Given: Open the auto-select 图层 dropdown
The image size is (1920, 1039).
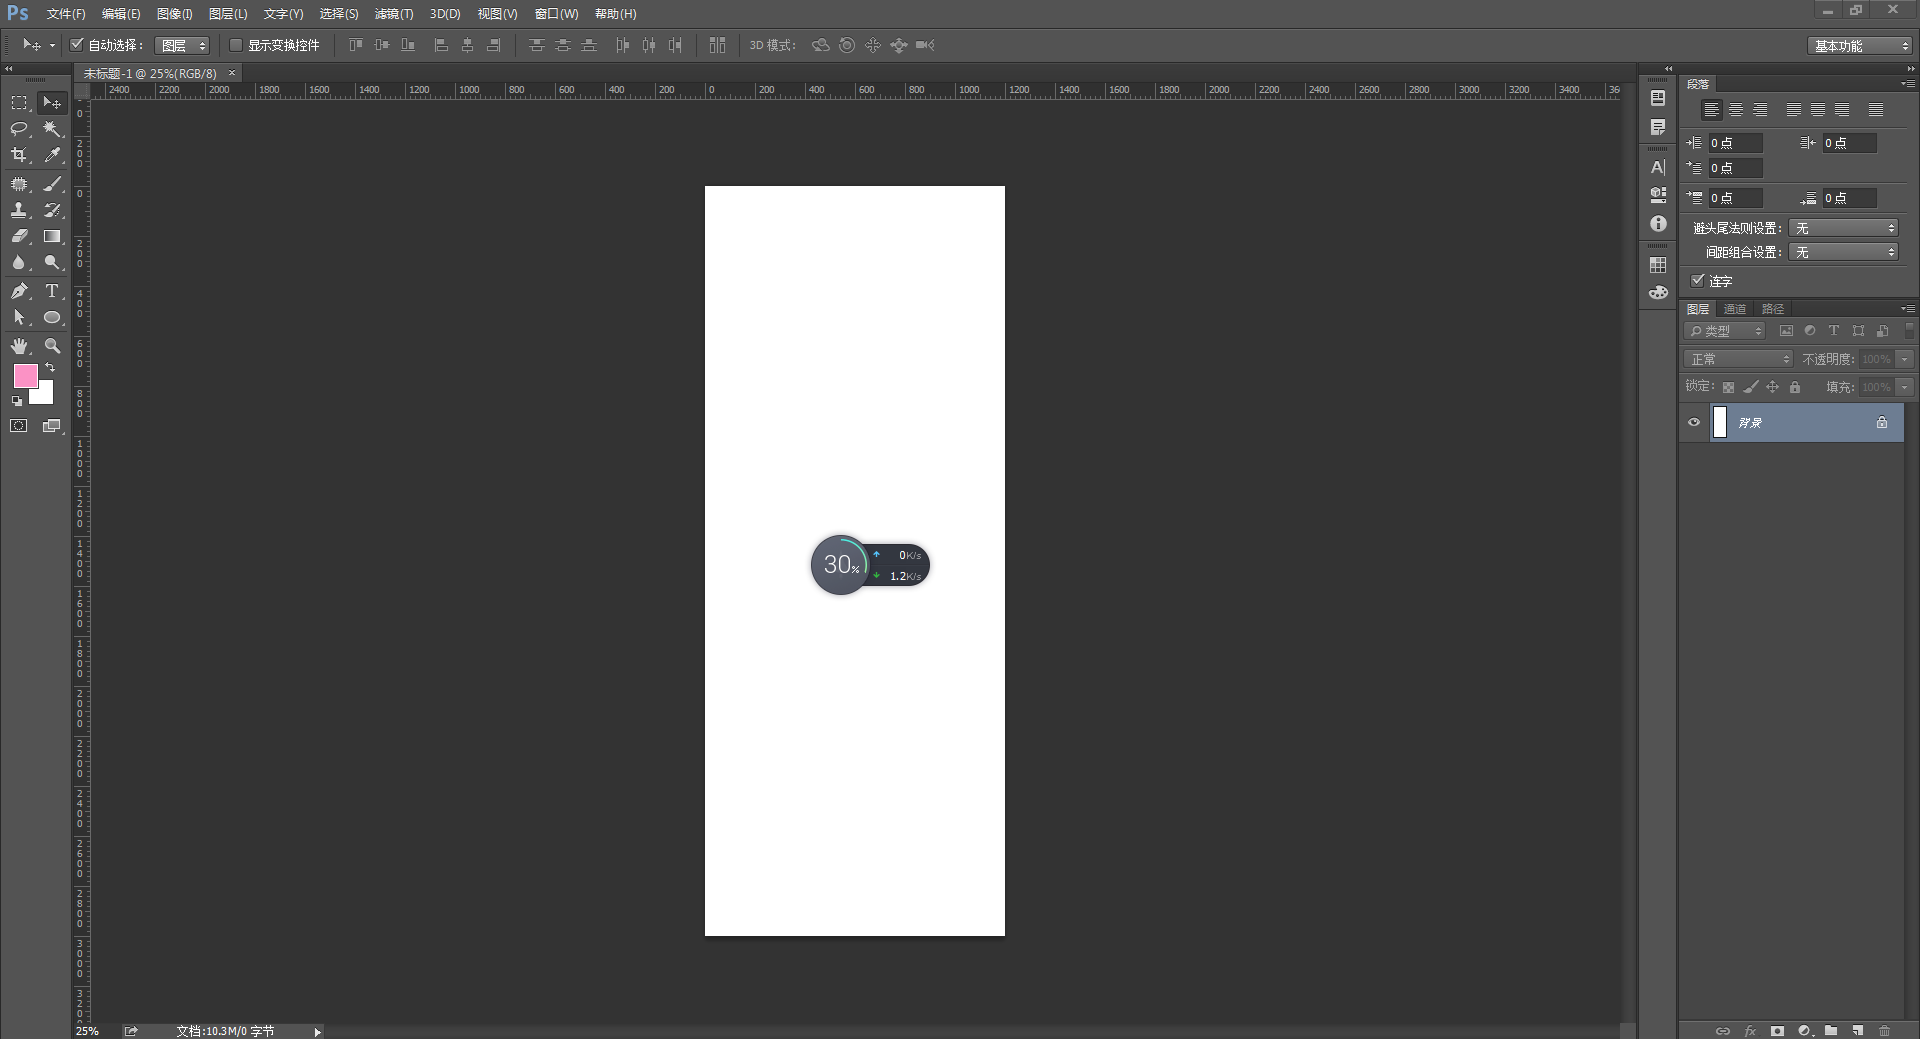Looking at the screenshot, I should click(x=182, y=45).
